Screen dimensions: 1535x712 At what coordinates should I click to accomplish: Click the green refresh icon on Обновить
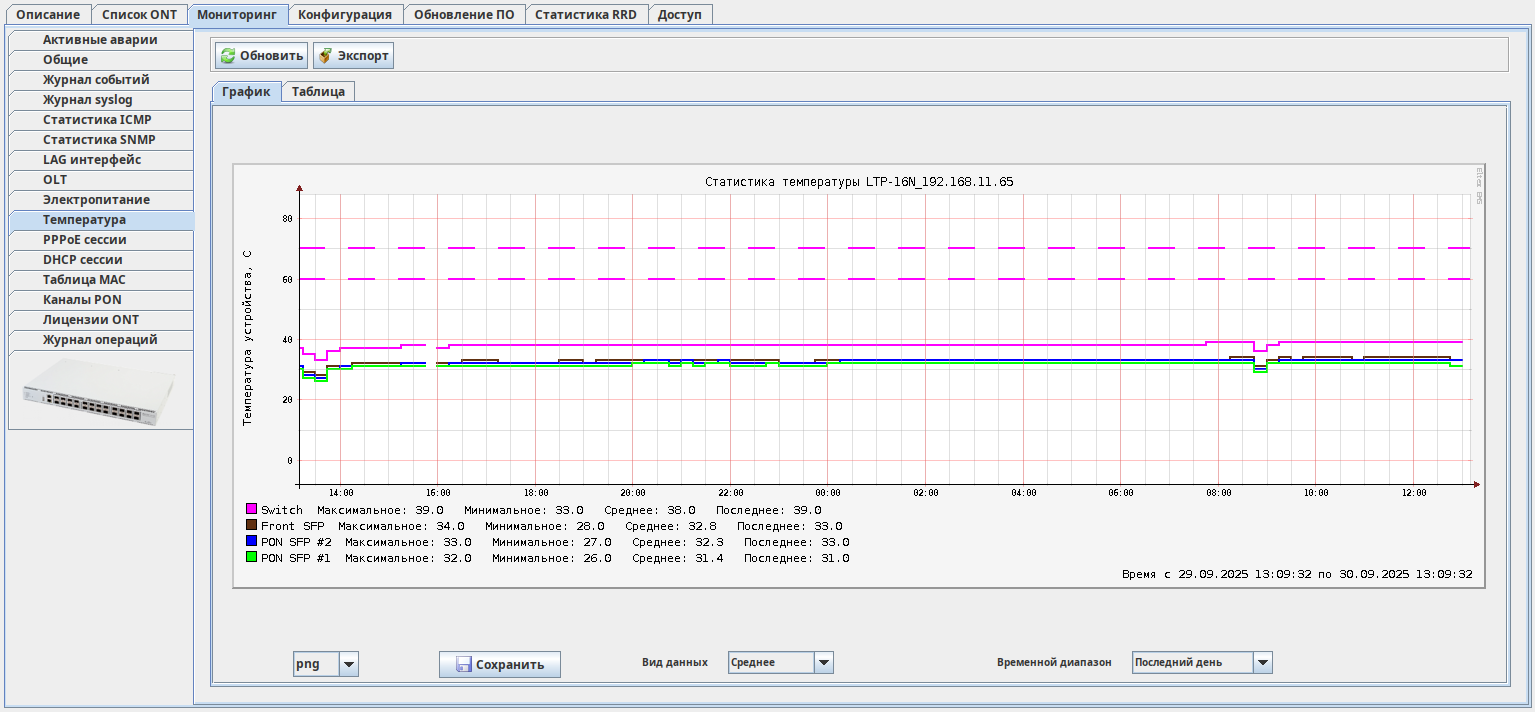pos(228,56)
